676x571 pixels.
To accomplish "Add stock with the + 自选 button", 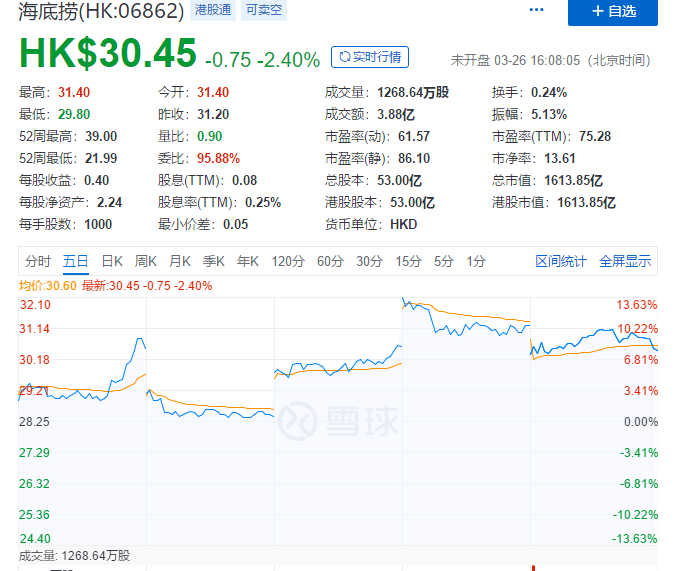I will [613, 12].
